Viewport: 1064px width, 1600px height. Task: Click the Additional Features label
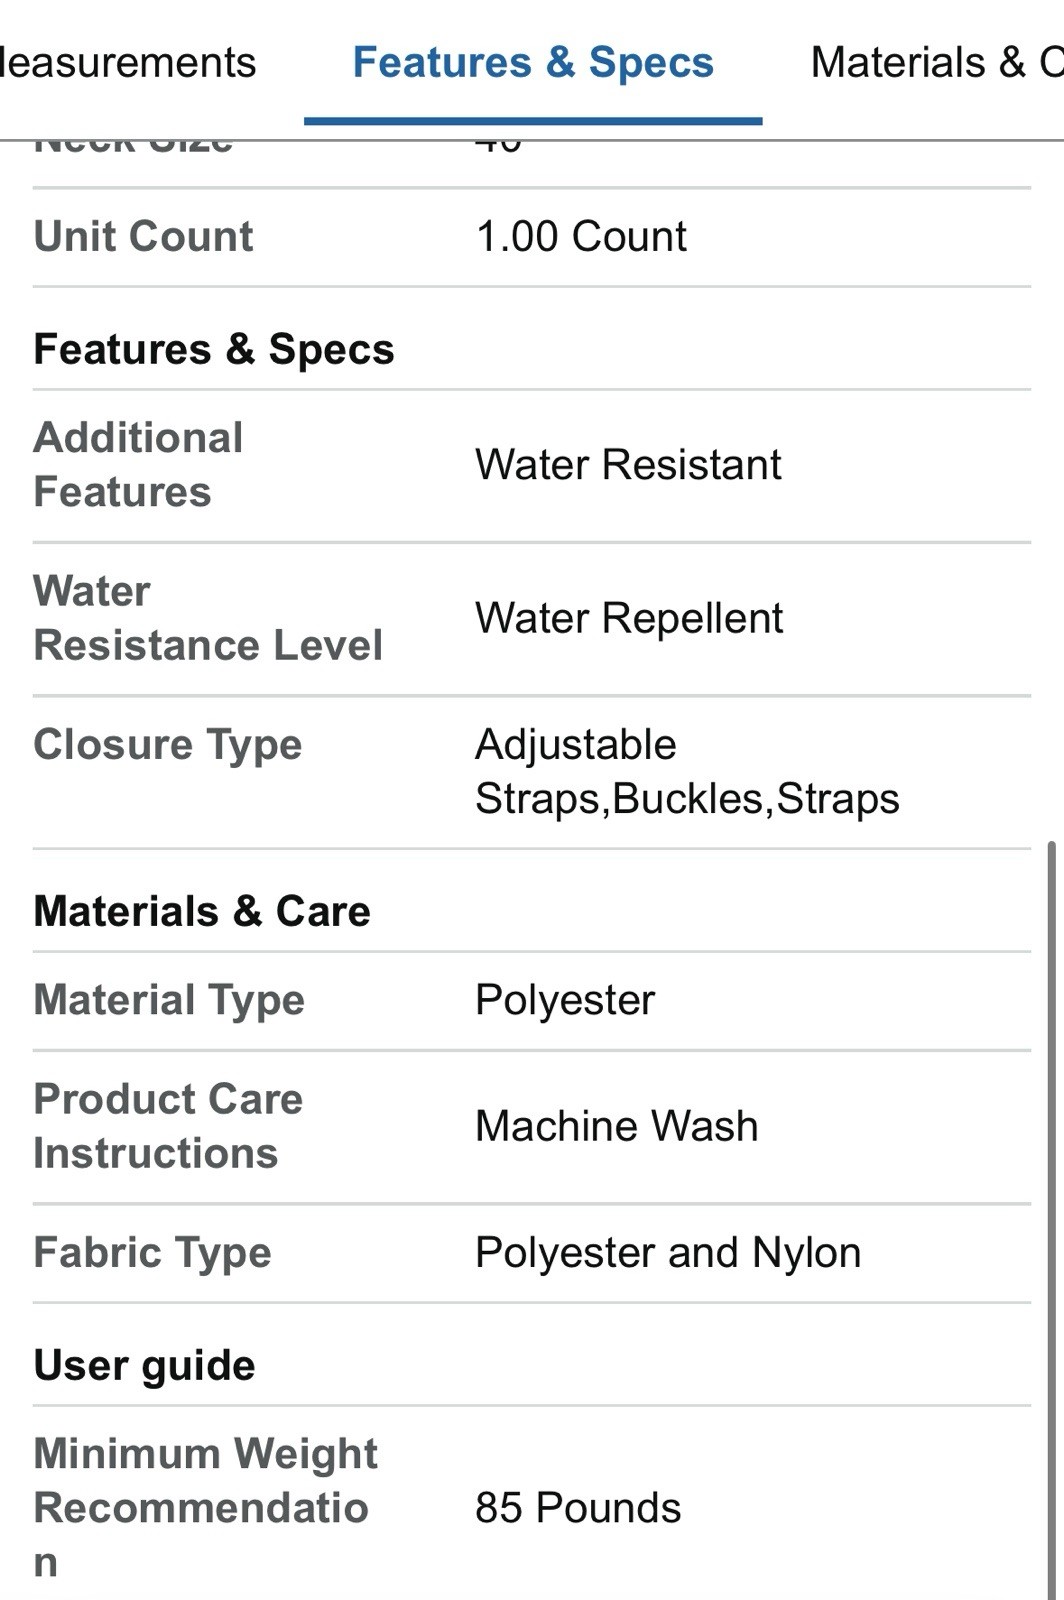(x=139, y=465)
